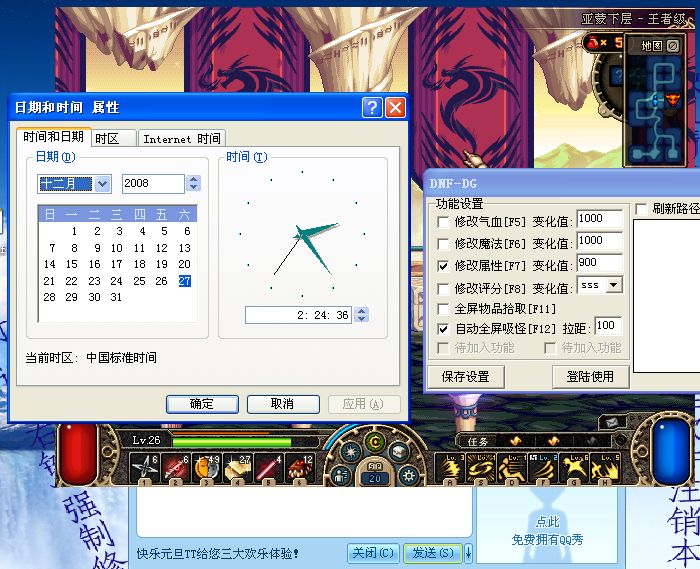
Task: Enable 修改气血[F5] checkbox
Action: point(443,222)
